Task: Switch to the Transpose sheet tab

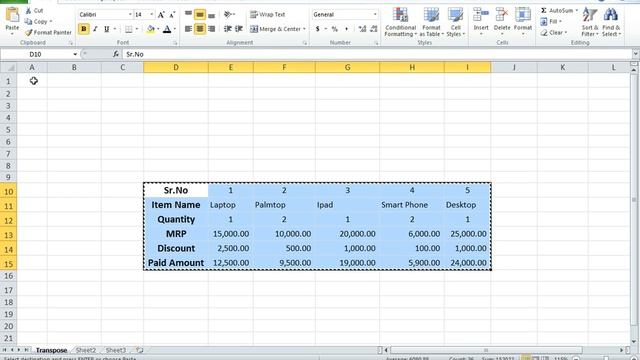Action: (x=51, y=350)
